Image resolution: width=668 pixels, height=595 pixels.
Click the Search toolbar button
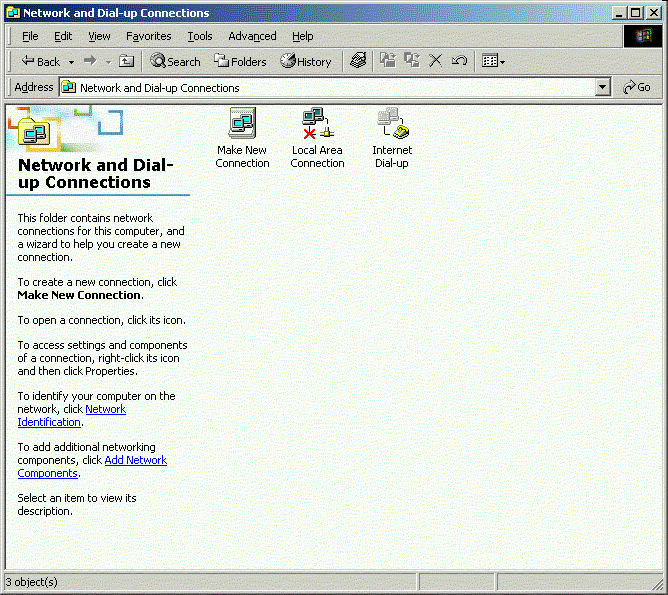point(176,61)
